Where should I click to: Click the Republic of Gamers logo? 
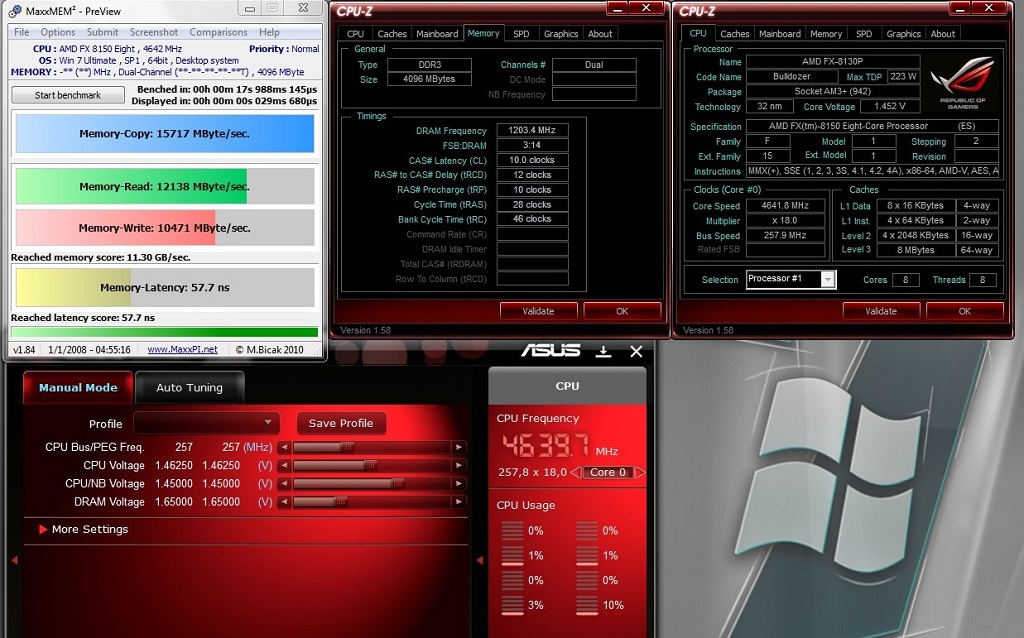coord(963,82)
